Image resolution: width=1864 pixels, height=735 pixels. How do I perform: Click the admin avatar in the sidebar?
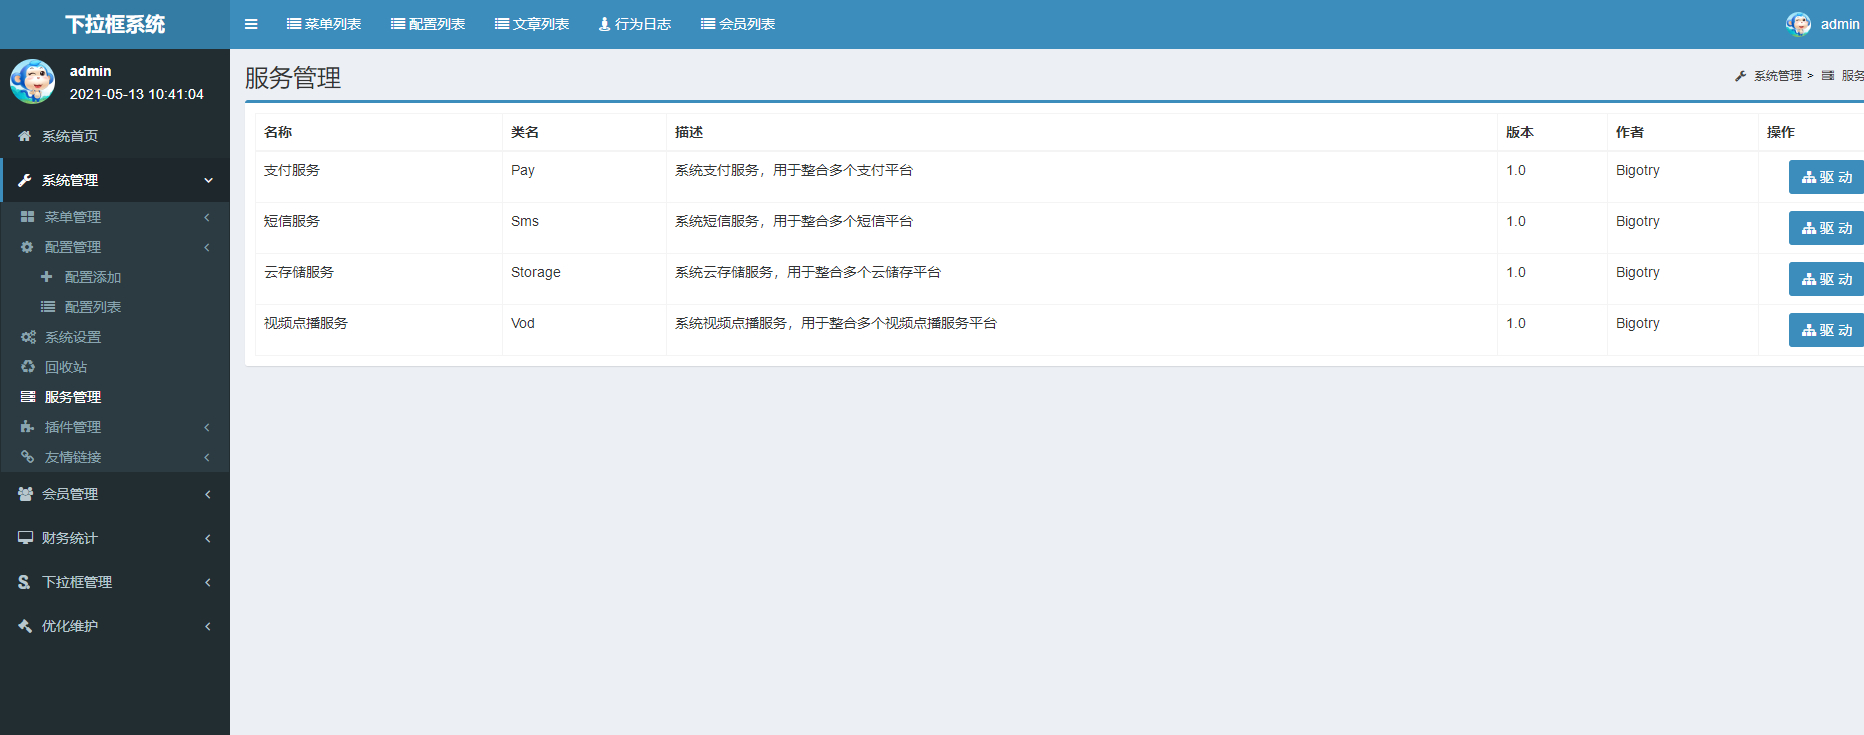[32, 81]
